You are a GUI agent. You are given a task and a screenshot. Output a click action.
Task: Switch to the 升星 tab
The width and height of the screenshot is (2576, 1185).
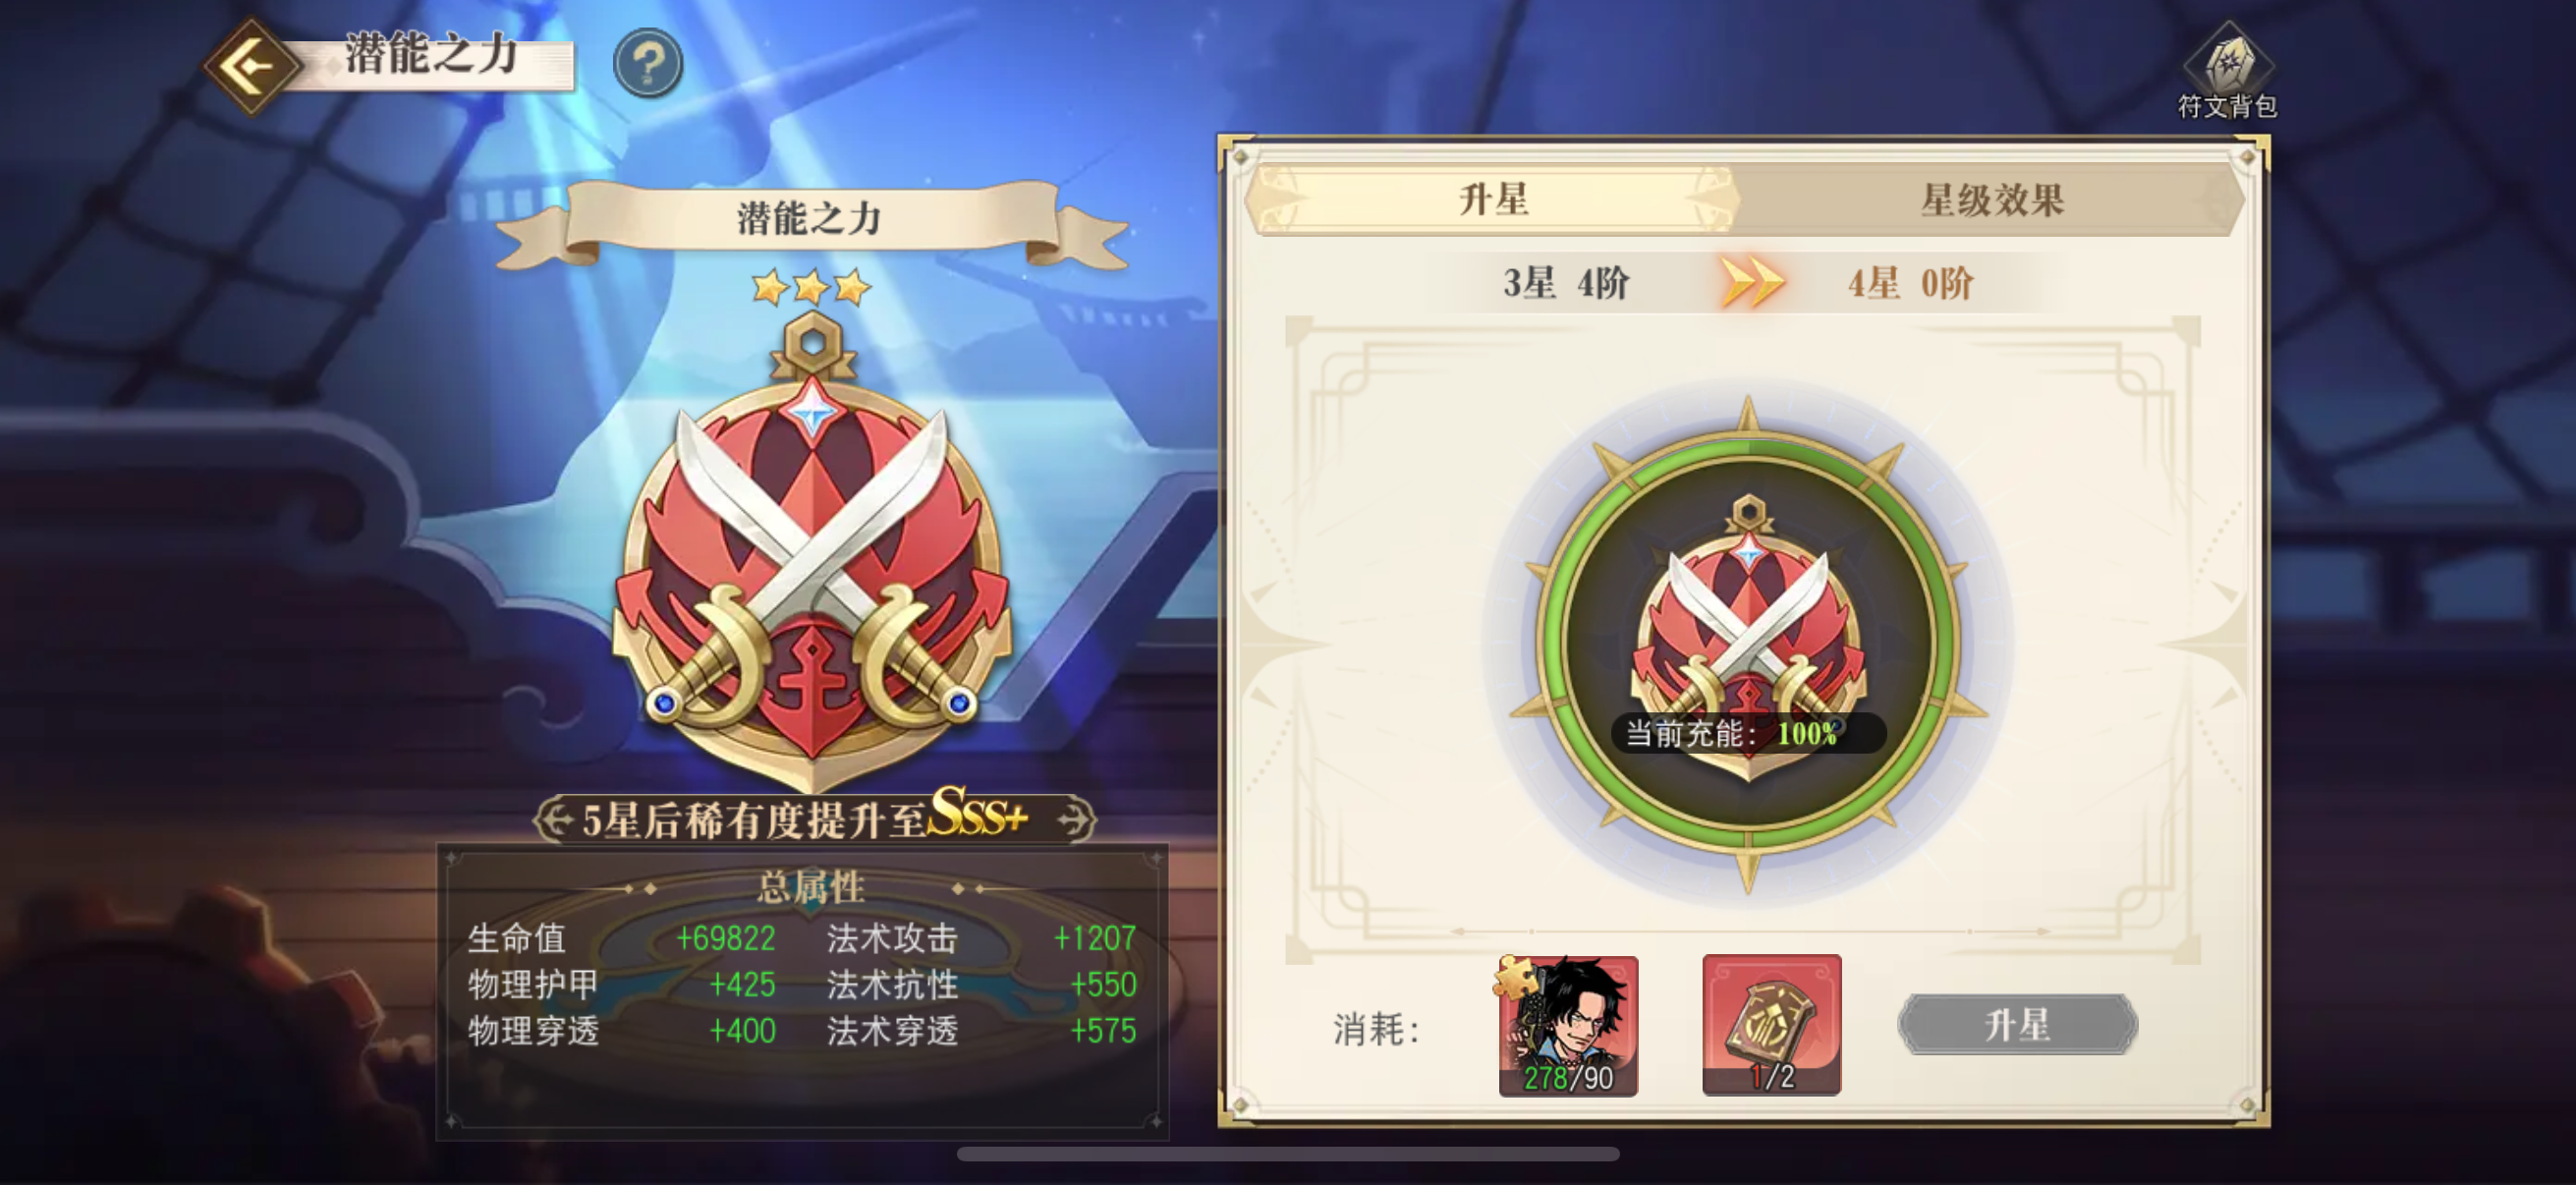(x=1493, y=200)
